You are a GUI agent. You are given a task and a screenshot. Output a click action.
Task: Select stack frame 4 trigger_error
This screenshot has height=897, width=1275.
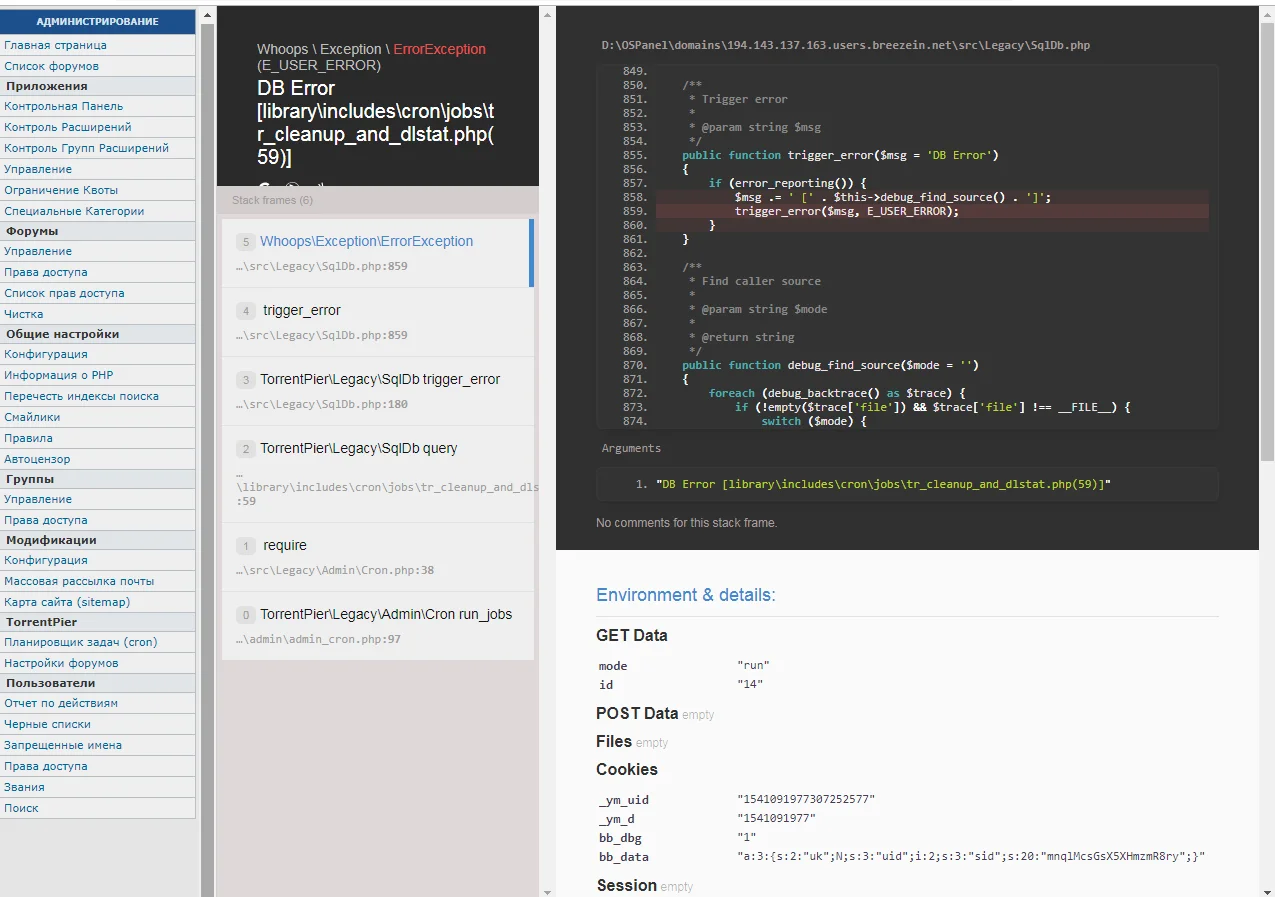377,322
